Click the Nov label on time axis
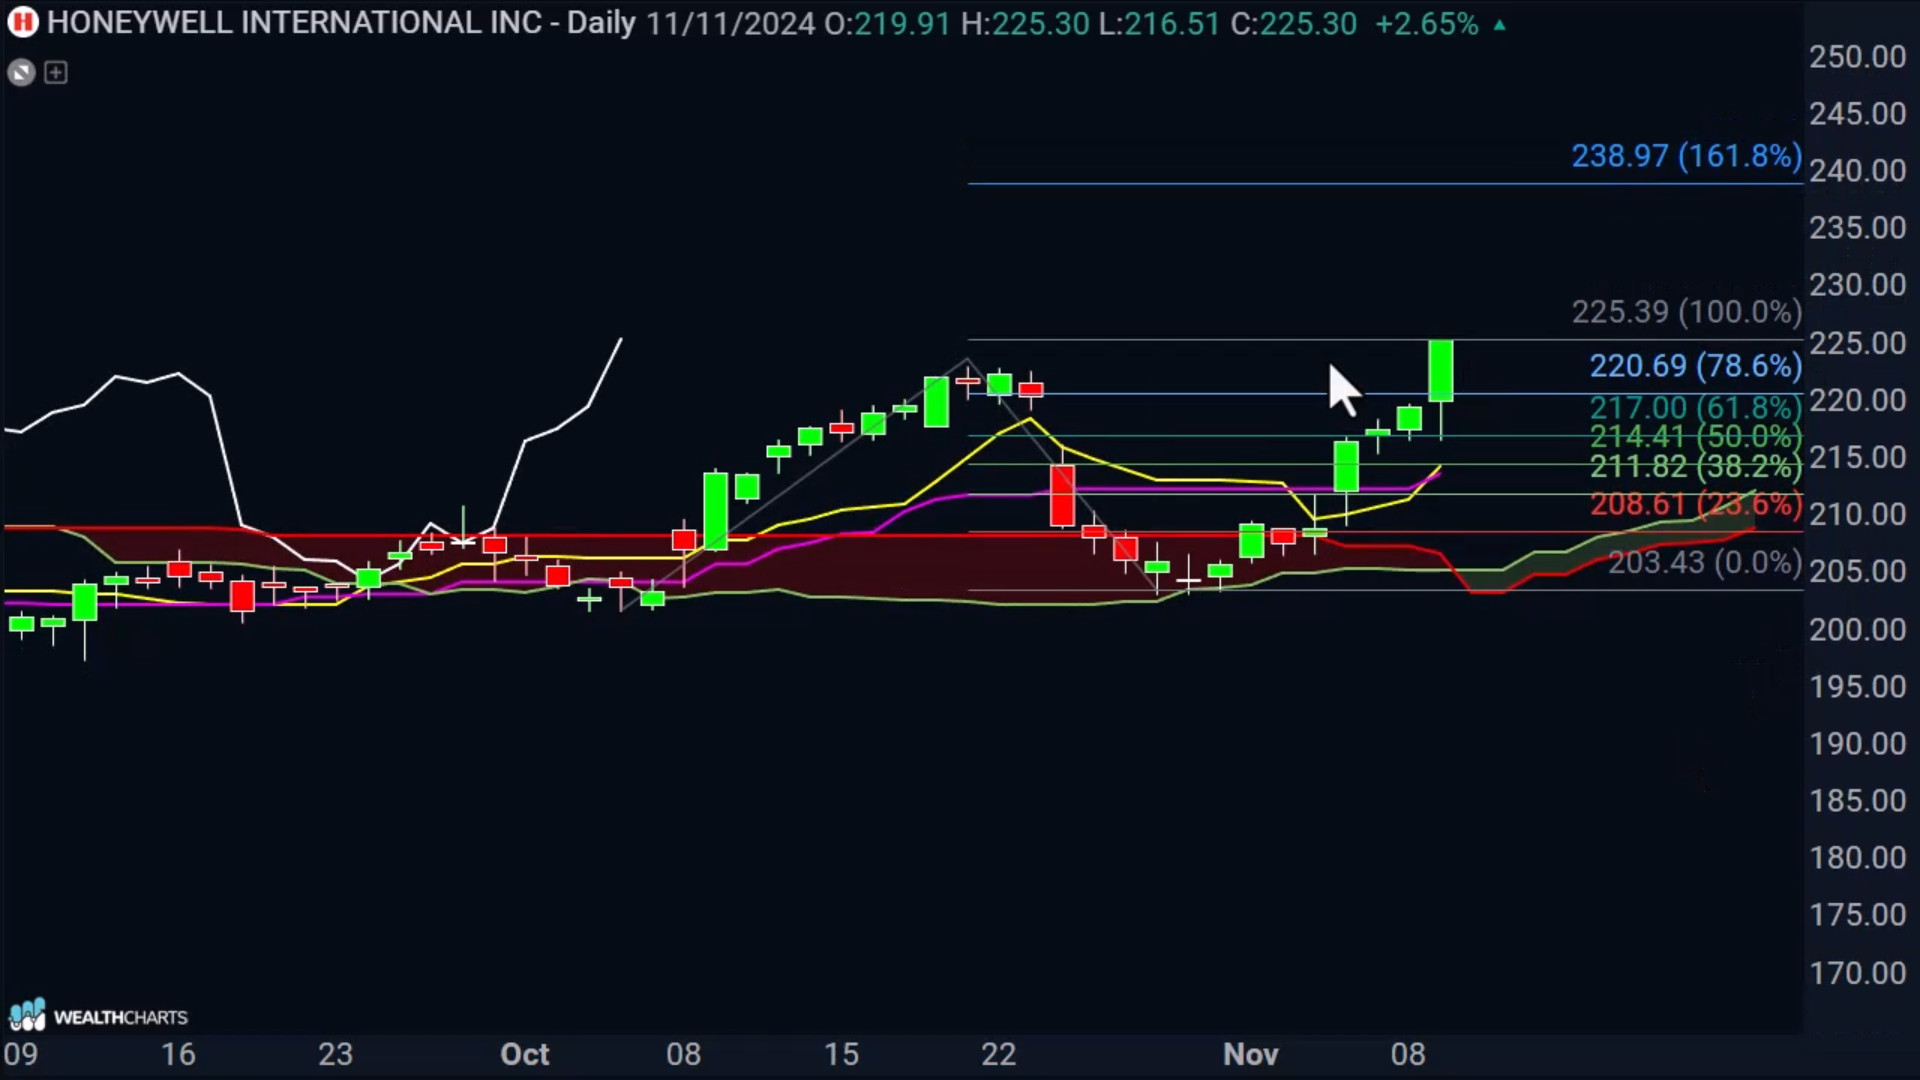 click(1251, 1054)
